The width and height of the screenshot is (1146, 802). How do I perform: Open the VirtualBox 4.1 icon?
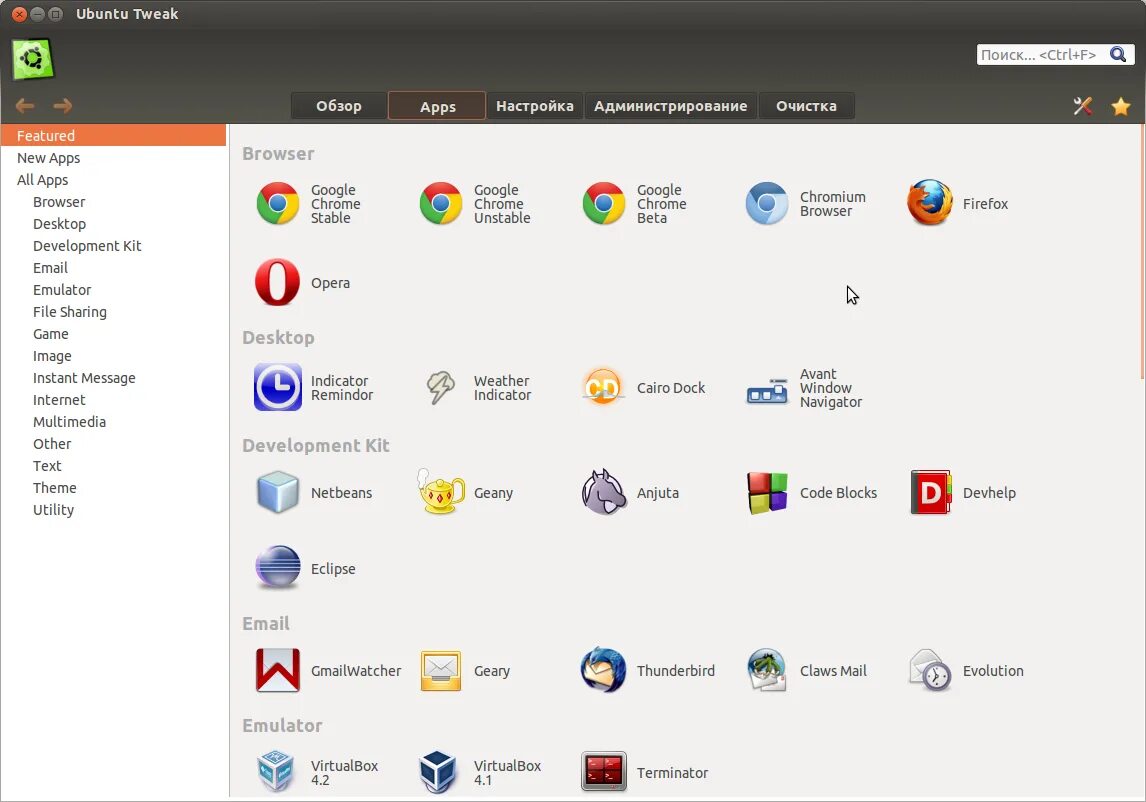439,772
